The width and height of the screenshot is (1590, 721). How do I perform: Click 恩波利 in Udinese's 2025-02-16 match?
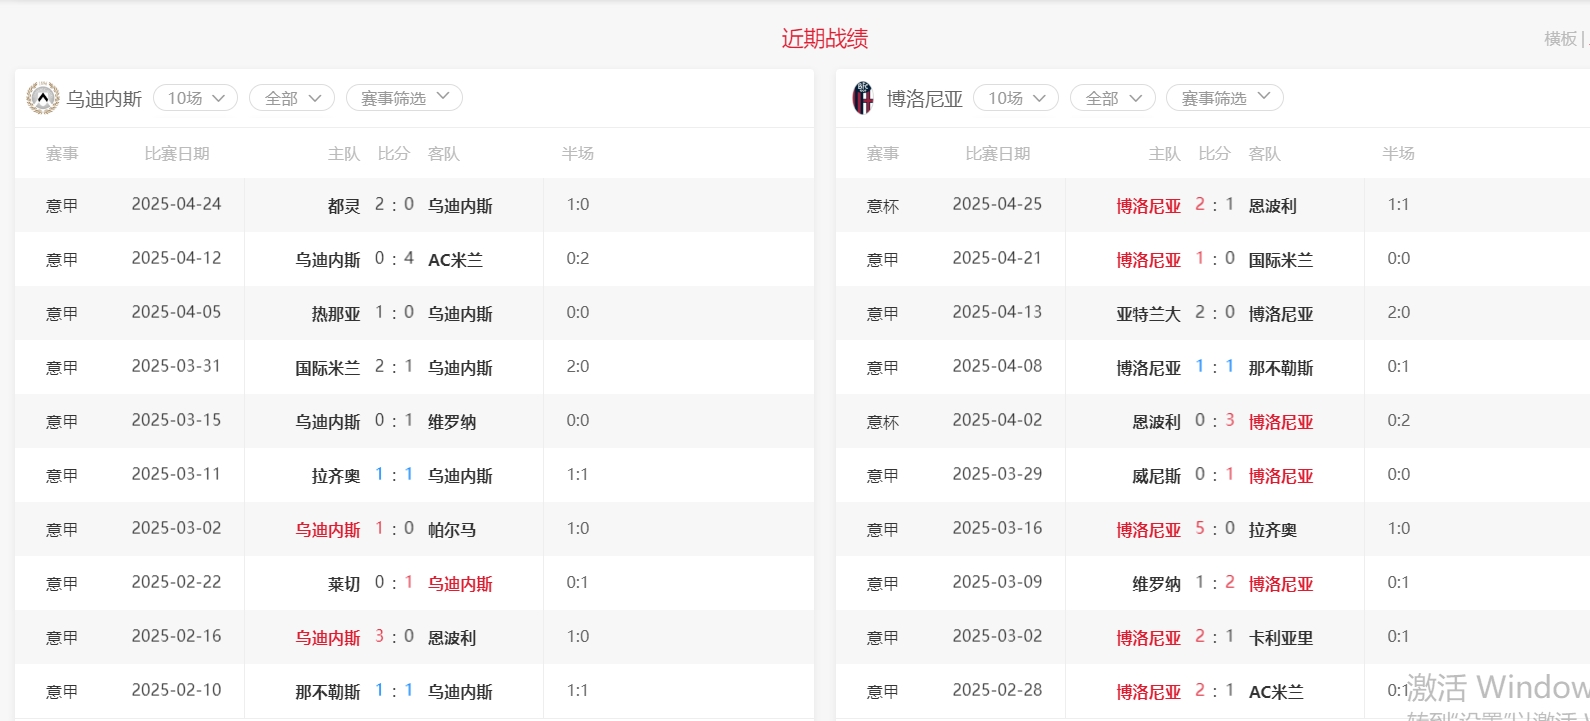(452, 638)
